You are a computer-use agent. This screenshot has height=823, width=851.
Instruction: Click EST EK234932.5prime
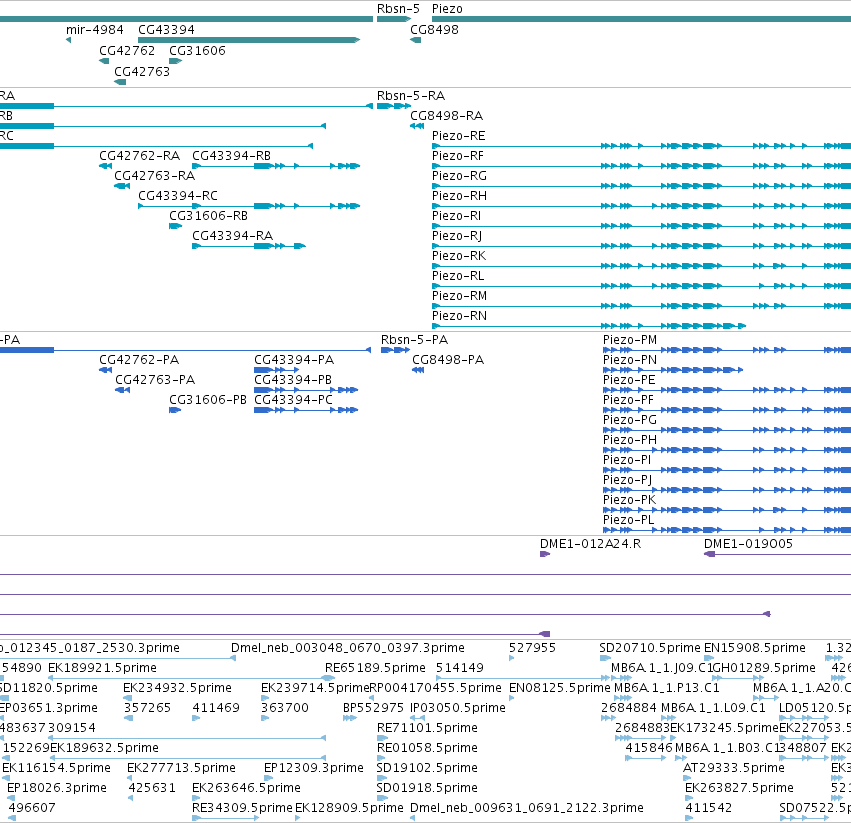(177, 688)
